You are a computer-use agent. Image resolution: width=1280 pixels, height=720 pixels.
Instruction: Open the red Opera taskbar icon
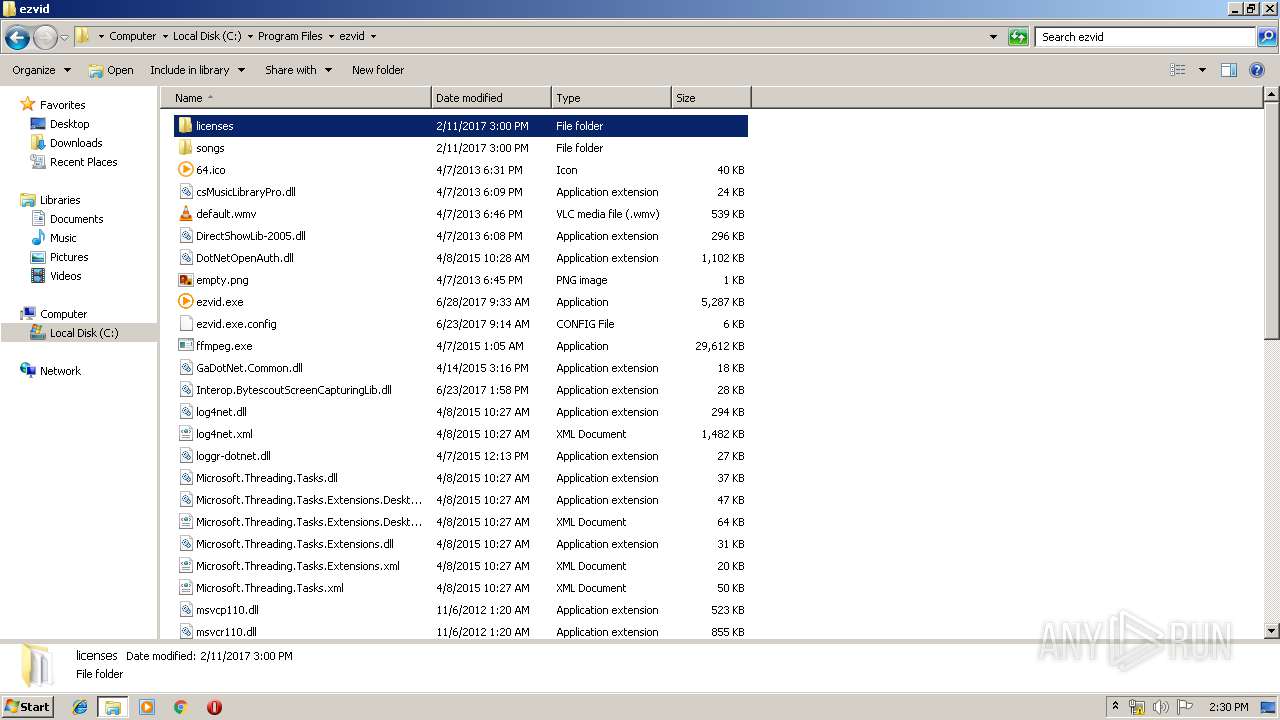point(214,707)
